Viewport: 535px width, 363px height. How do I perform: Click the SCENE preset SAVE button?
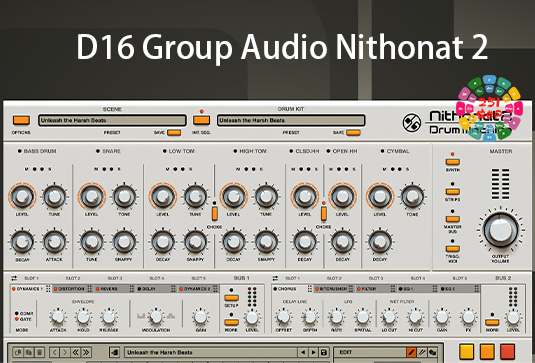(174, 133)
